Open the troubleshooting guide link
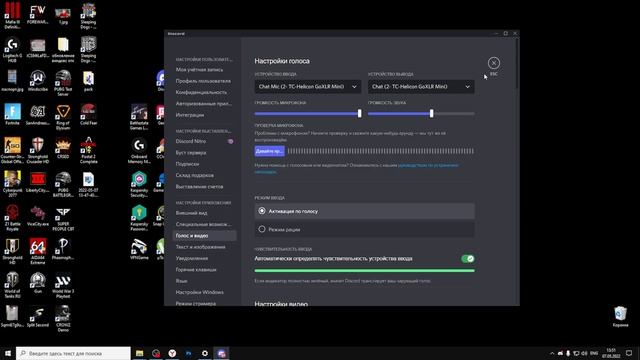The height and width of the screenshot is (360, 640). 428,165
